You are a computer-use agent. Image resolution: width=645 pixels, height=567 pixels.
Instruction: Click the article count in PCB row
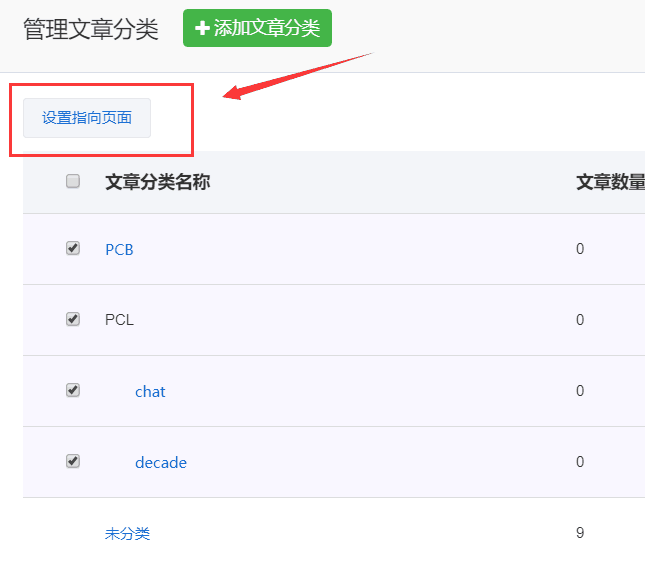[x=580, y=249]
